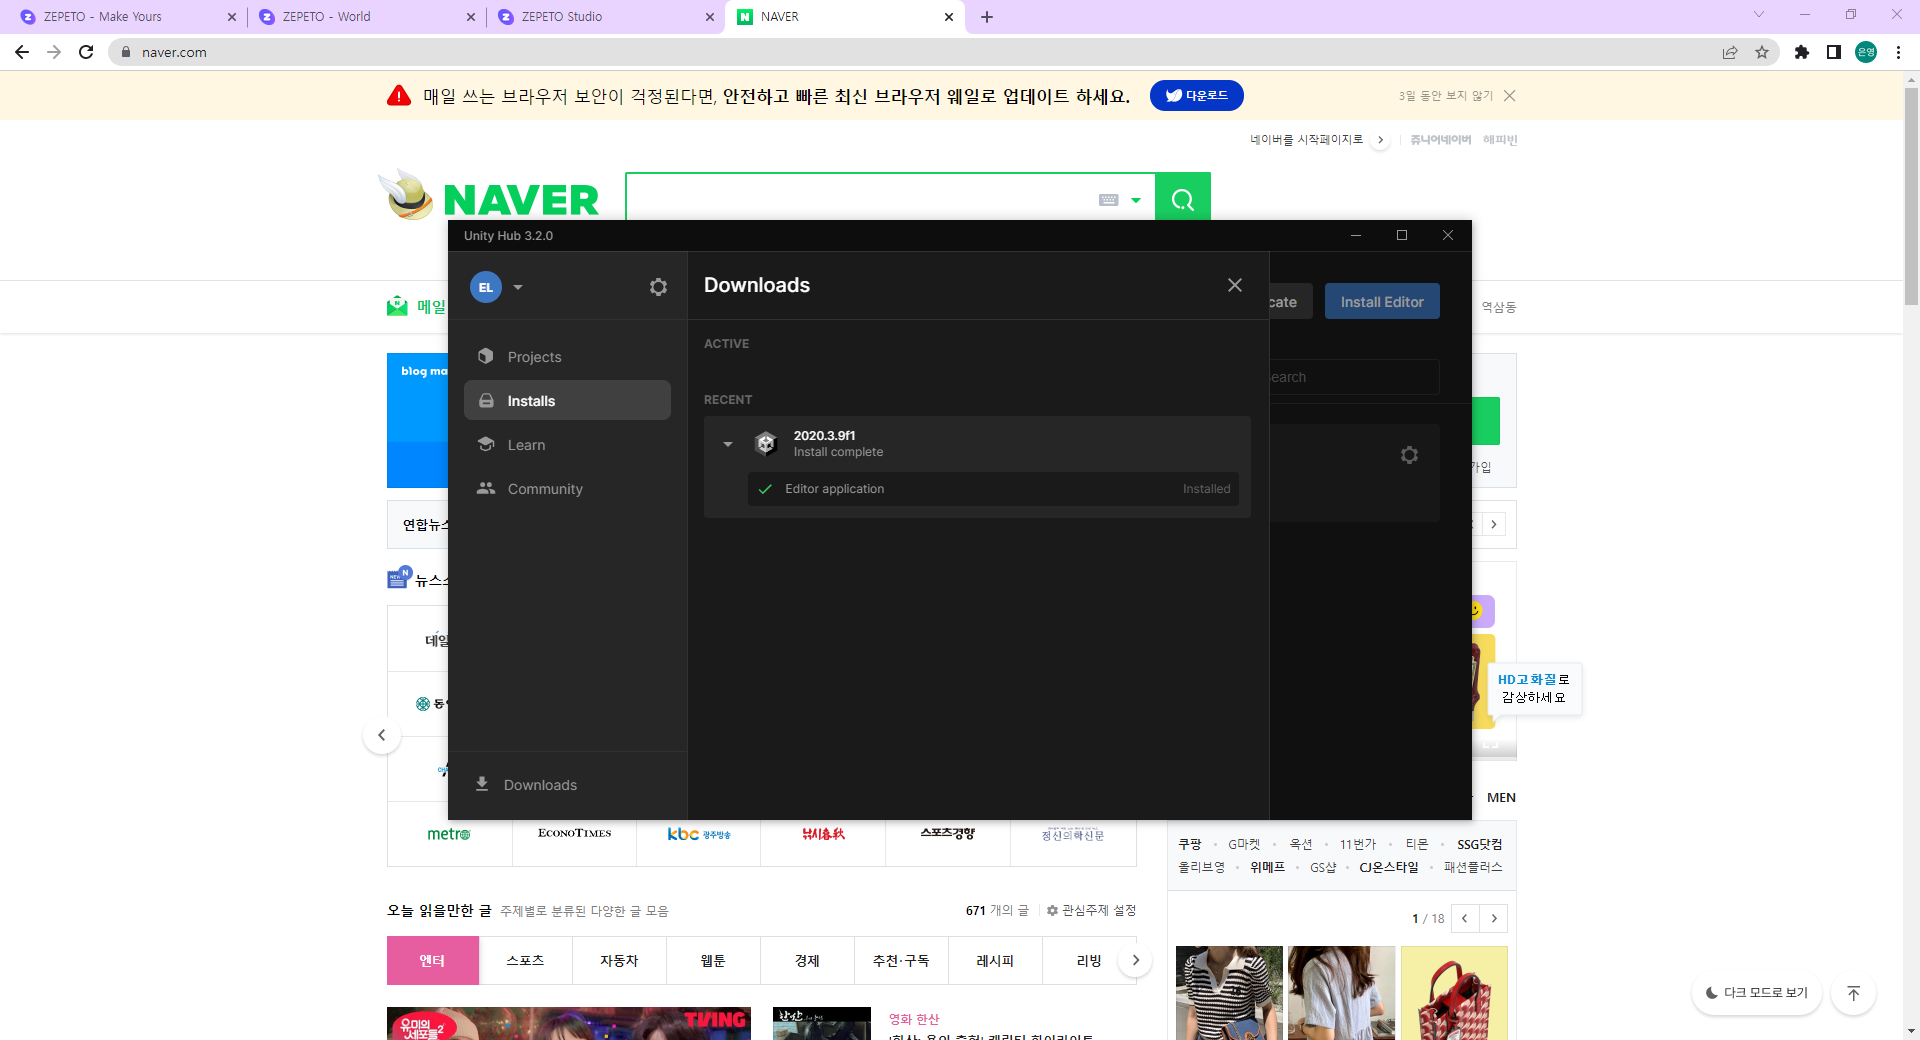The width and height of the screenshot is (1920, 1040).
Task: Click the Installs lock icon
Action: coord(486,400)
